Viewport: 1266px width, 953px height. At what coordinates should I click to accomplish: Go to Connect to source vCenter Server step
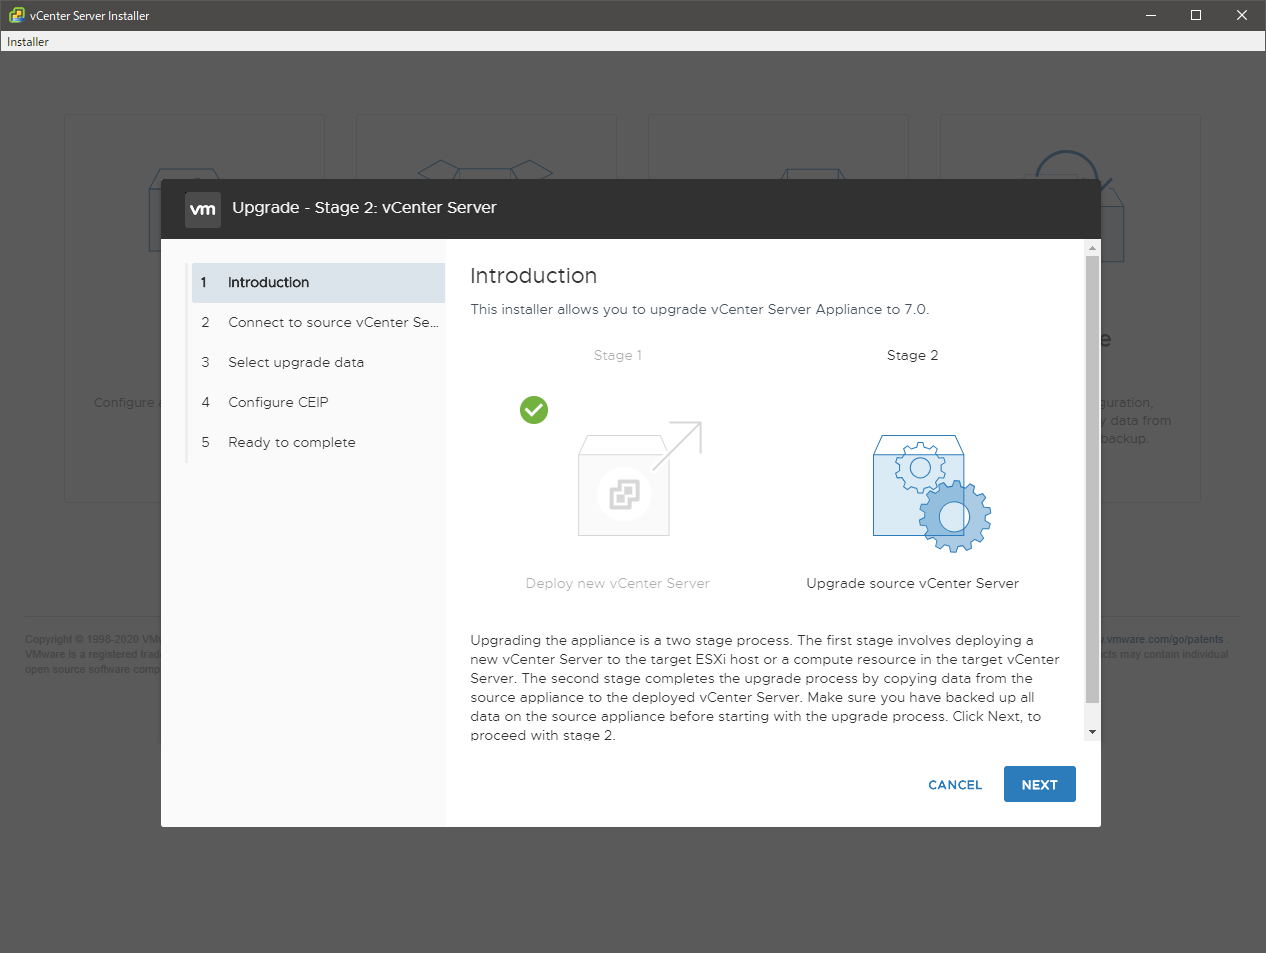tap(332, 323)
